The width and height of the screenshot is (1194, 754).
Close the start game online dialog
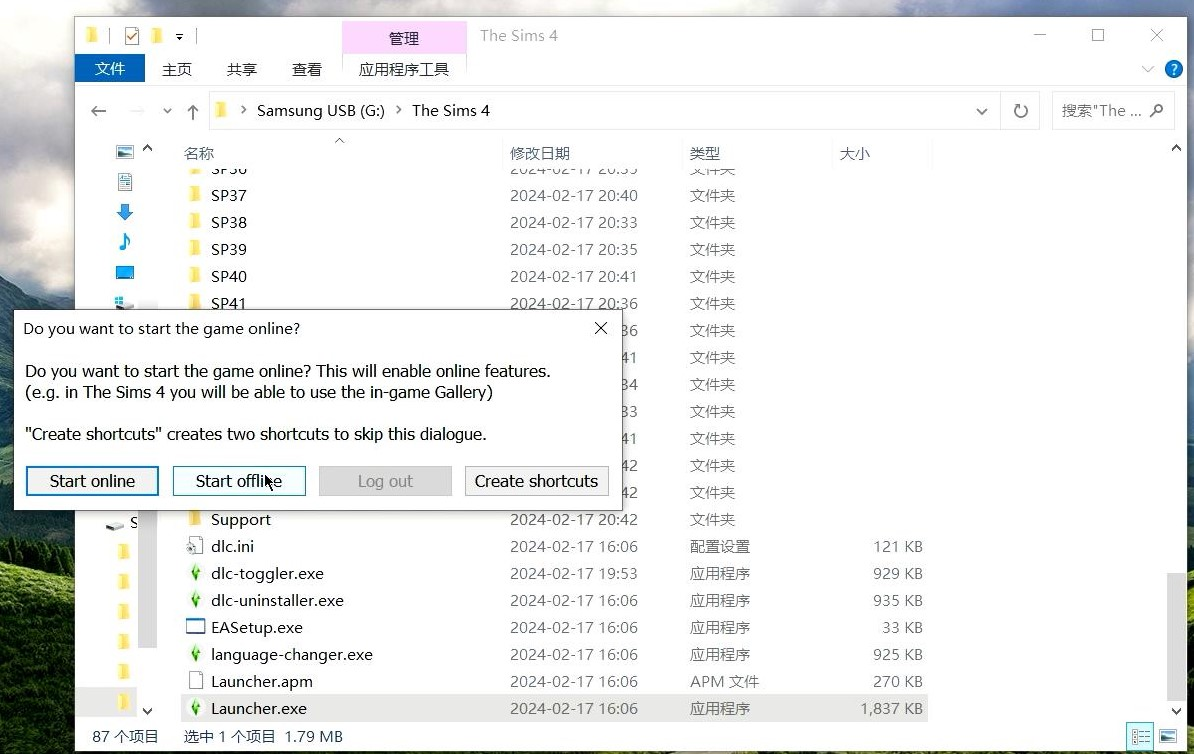tap(601, 328)
